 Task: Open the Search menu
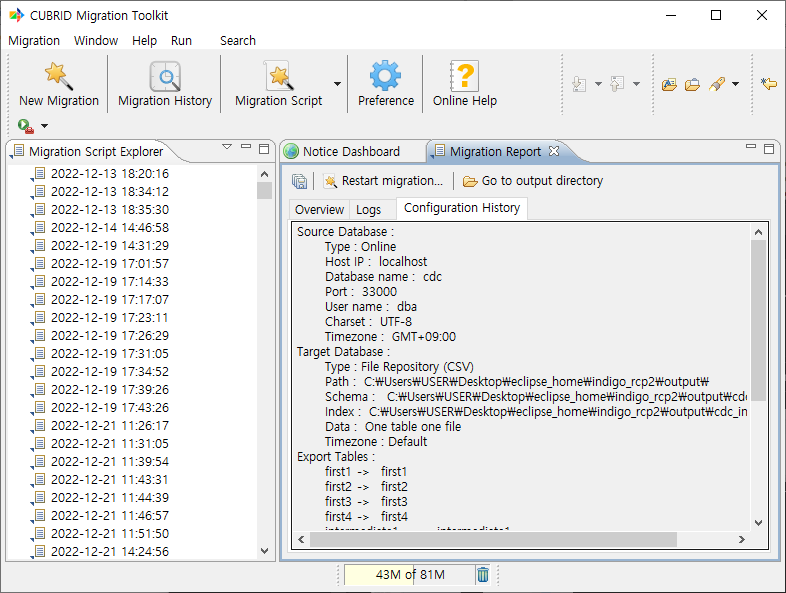pos(238,41)
